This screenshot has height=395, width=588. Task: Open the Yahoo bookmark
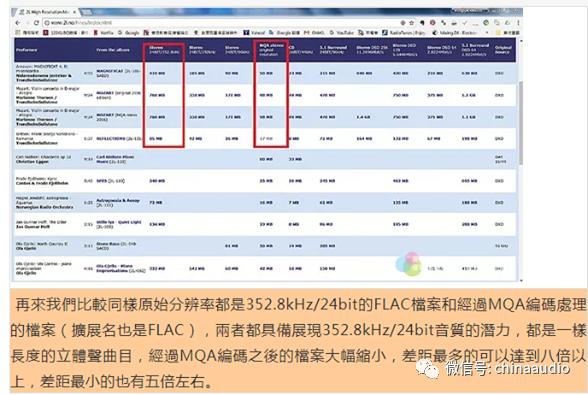(254, 33)
